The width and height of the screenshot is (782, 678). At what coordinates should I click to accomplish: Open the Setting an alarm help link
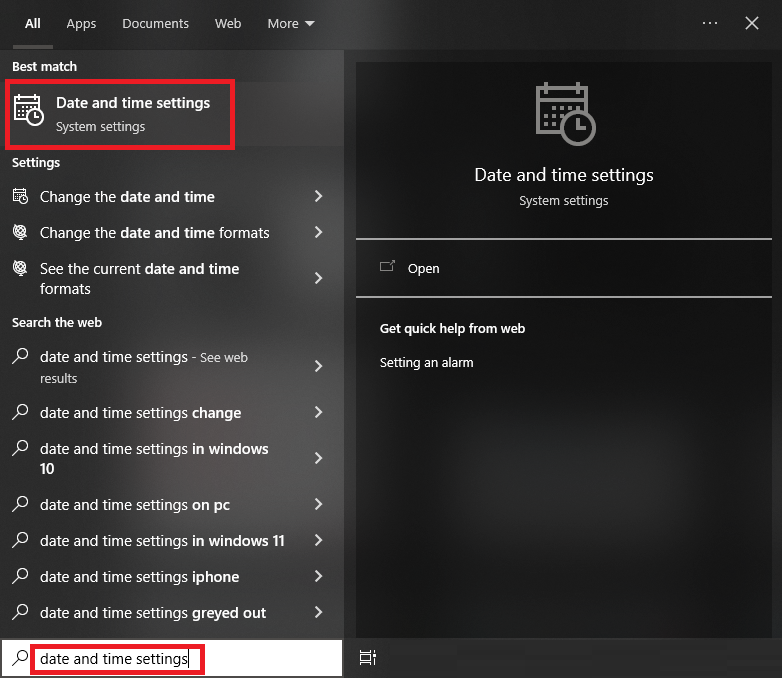click(x=426, y=363)
